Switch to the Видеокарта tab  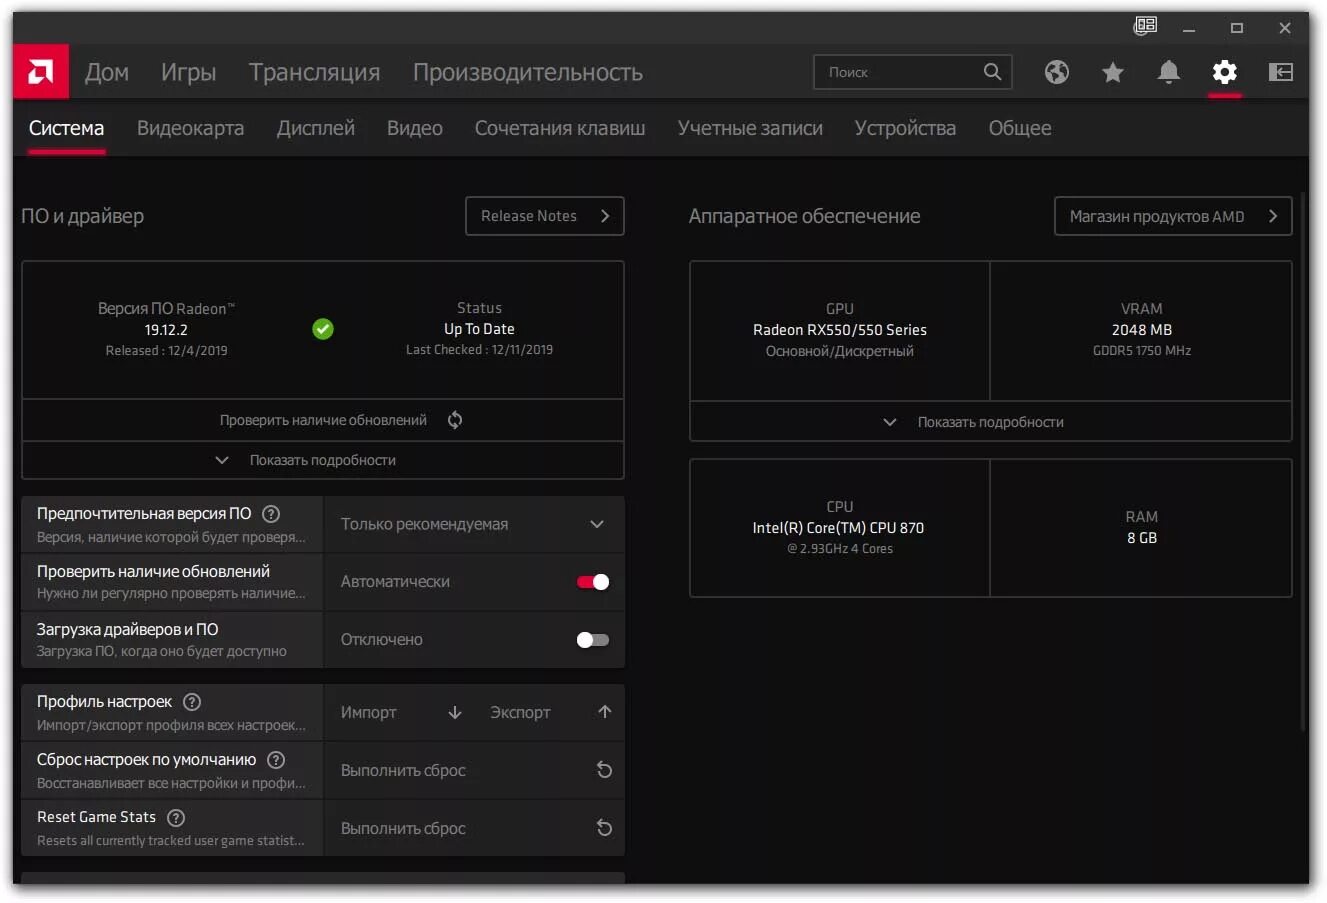pyautogui.click(x=190, y=128)
